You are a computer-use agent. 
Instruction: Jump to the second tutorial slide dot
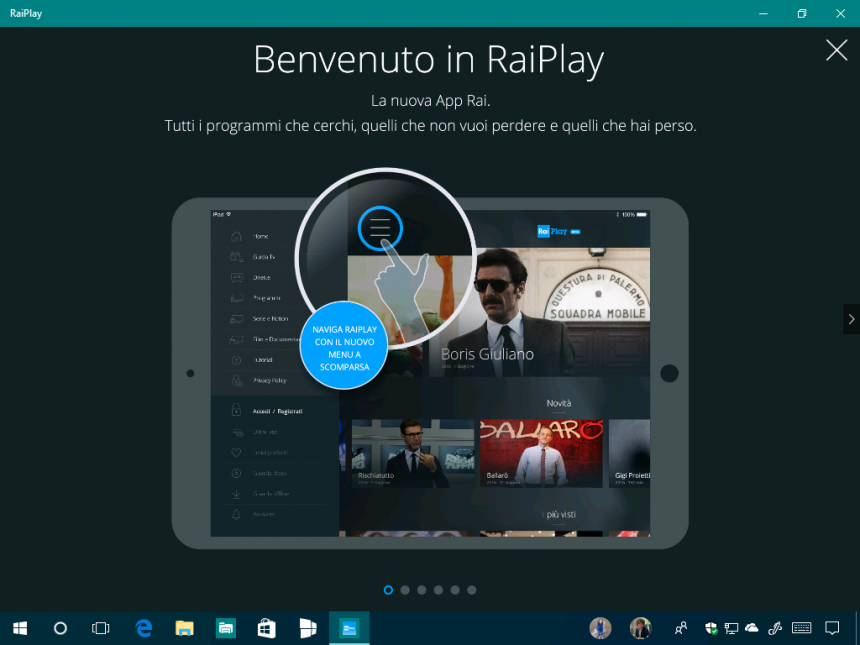pos(405,590)
